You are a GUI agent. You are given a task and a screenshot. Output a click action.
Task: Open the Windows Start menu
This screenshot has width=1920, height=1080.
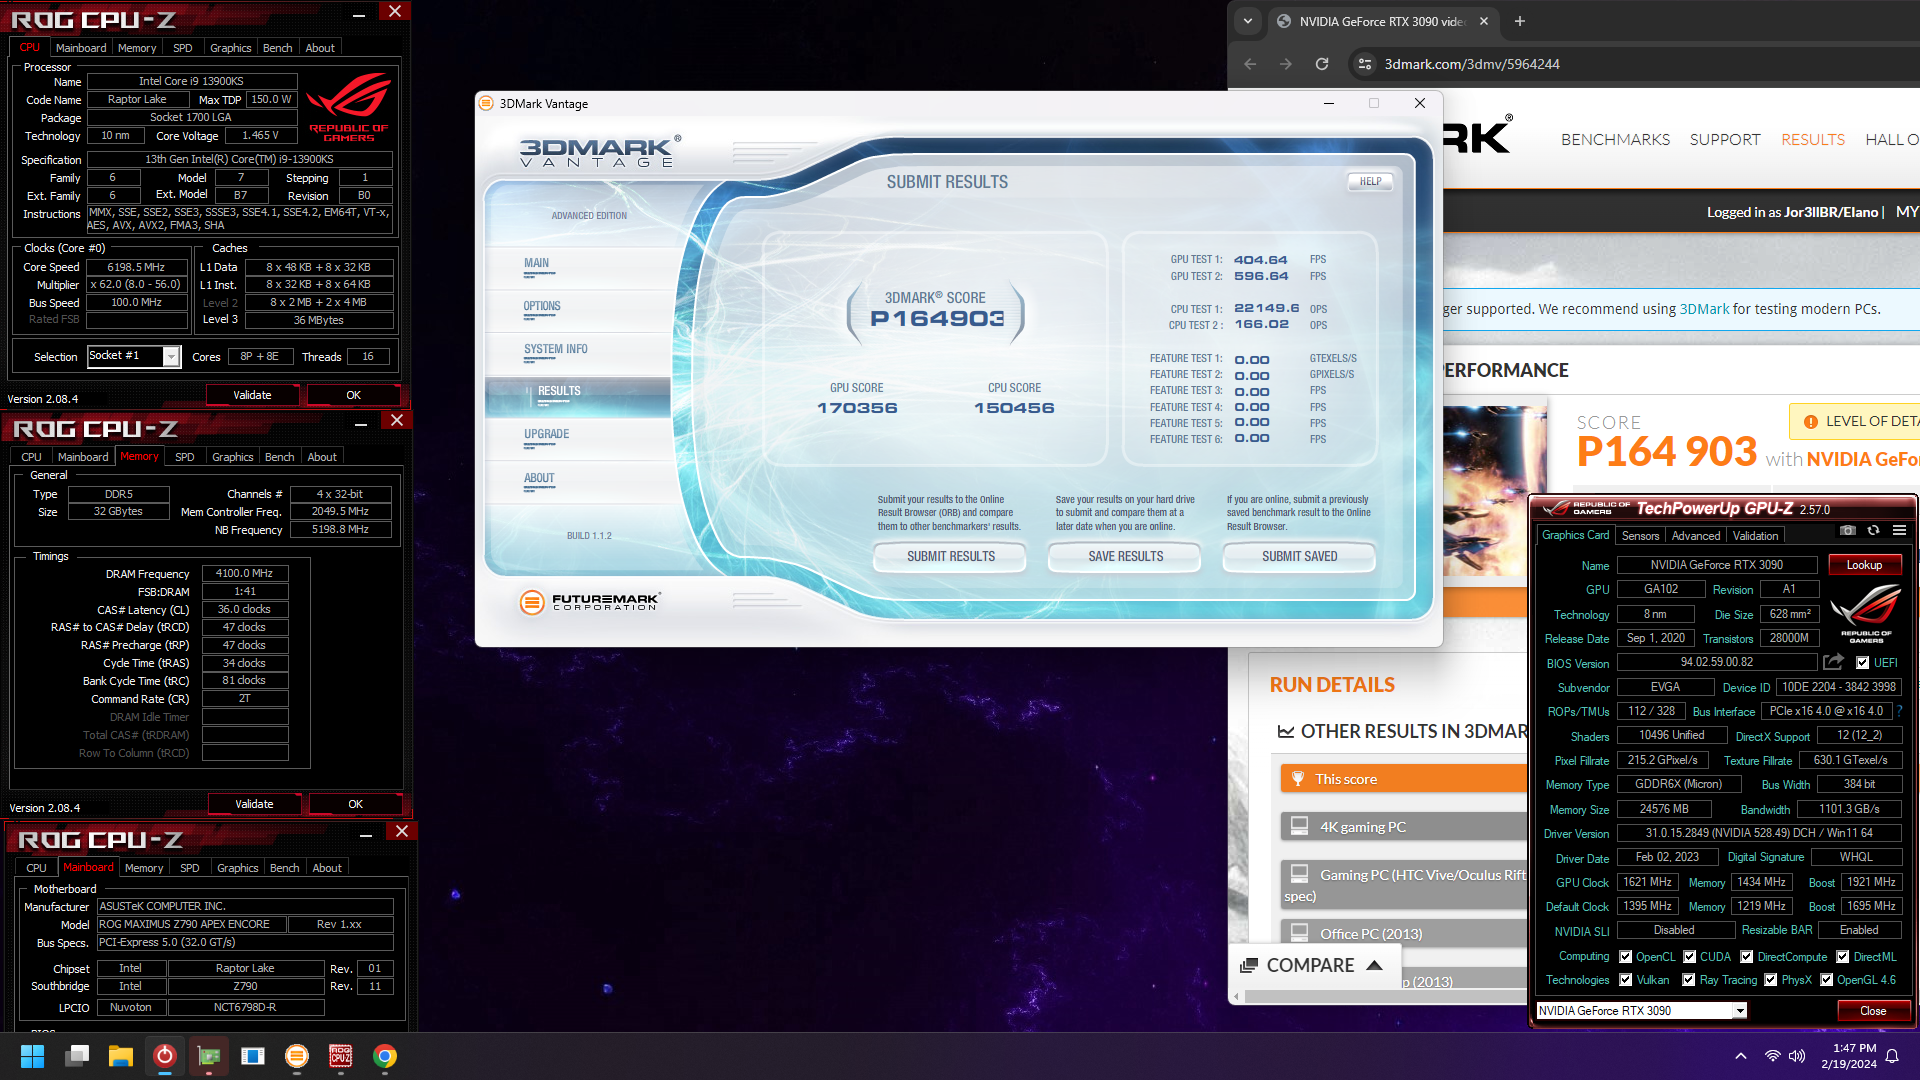(32, 1056)
